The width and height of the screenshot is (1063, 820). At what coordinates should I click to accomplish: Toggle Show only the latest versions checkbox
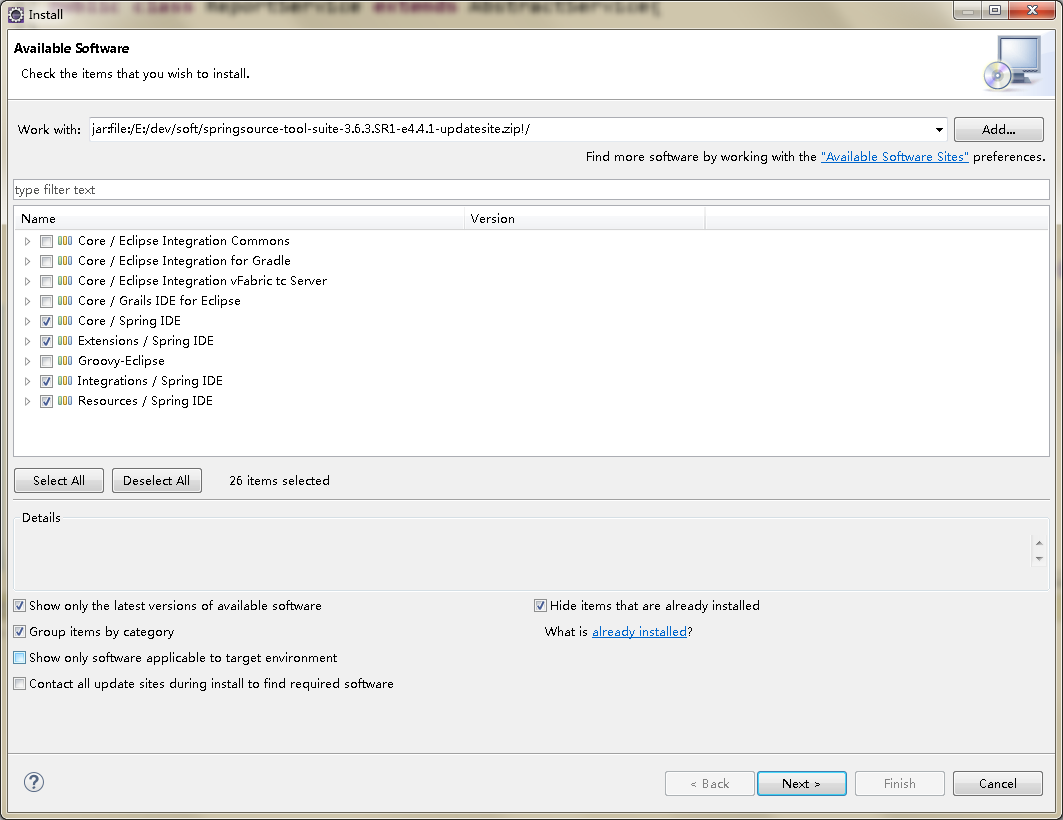(x=20, y=606)
